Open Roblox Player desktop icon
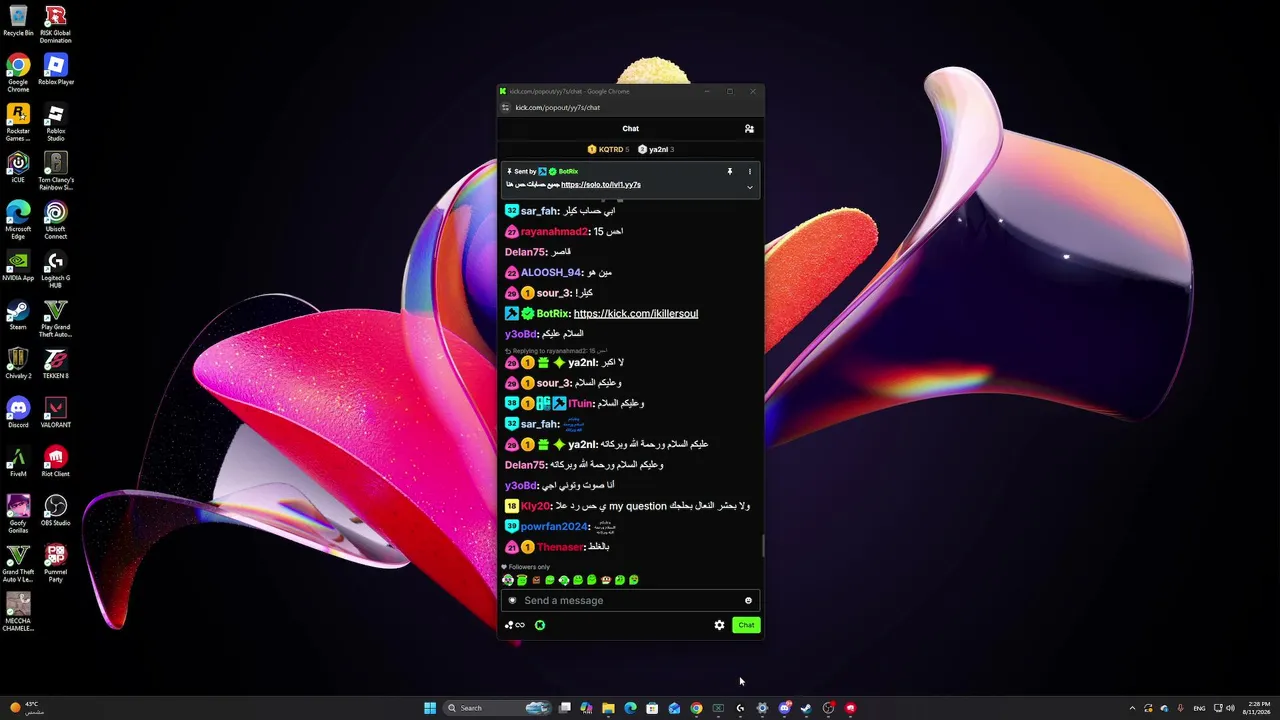Viewport: 1280px width, 720px height. (56, 70)
